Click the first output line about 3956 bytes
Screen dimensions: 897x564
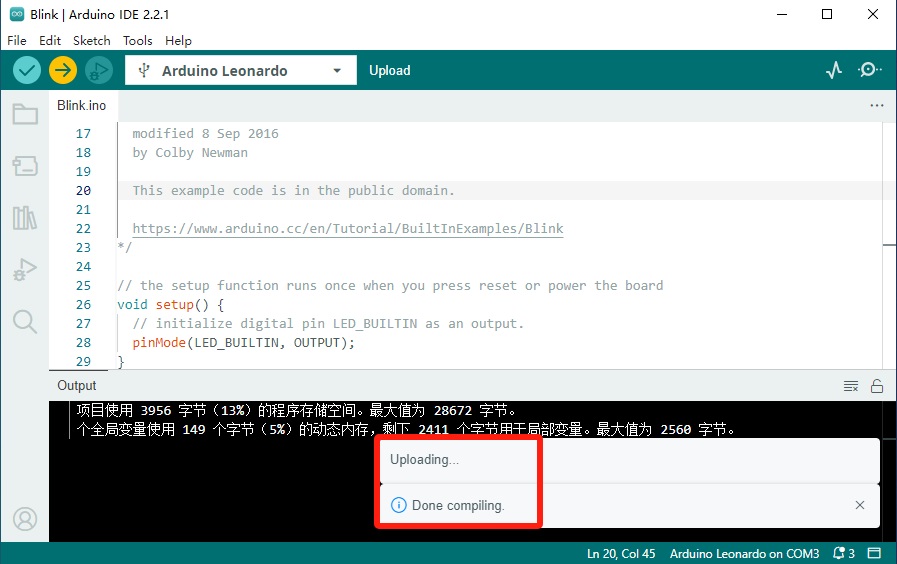pos(296,410)
